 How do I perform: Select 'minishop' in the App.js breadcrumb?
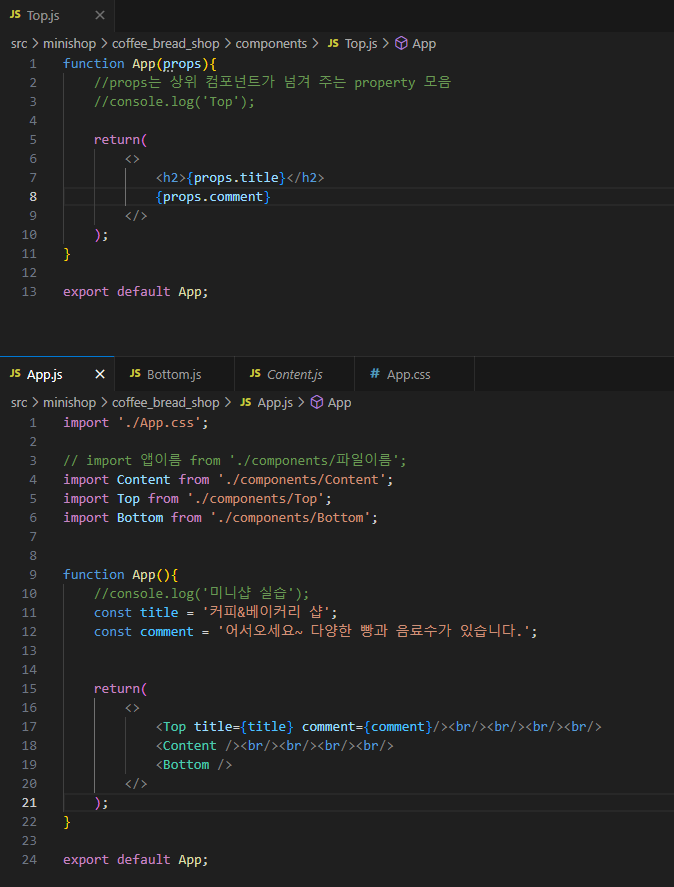tap(69, 402)
